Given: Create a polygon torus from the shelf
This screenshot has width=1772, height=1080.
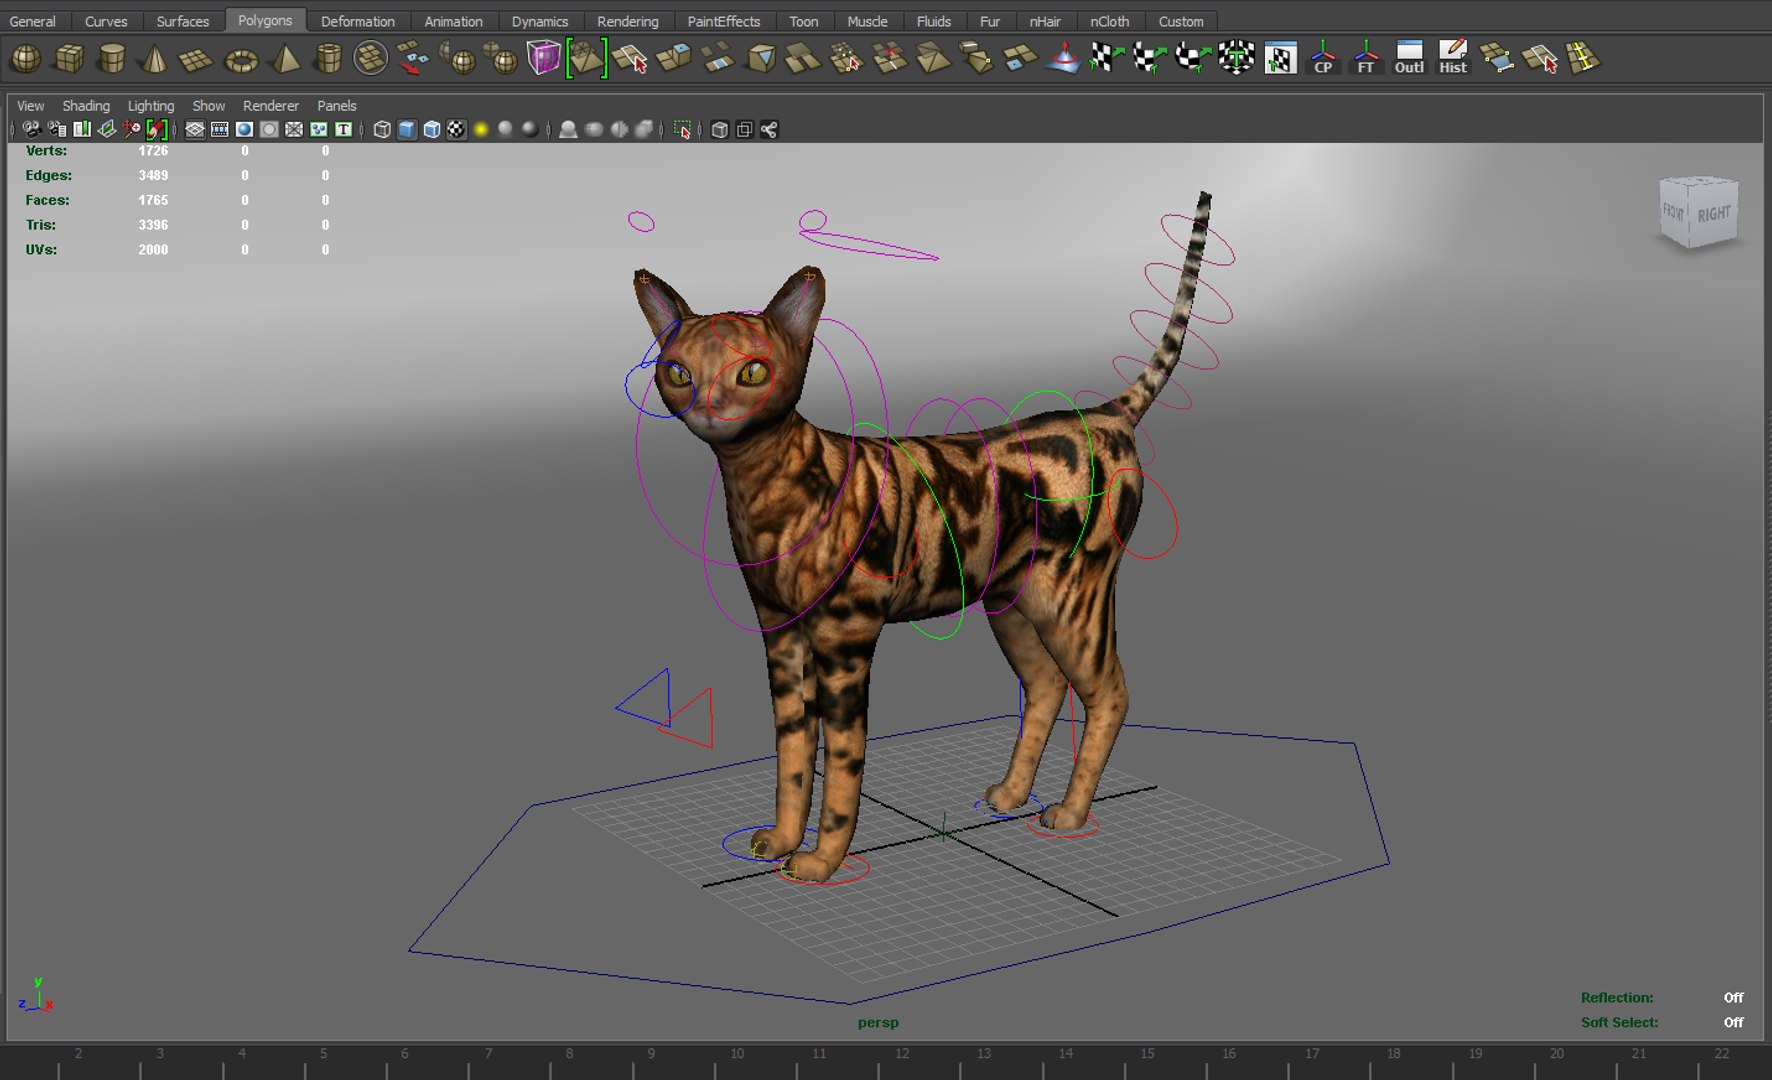Looking at the screenshot, I should 241,59.
